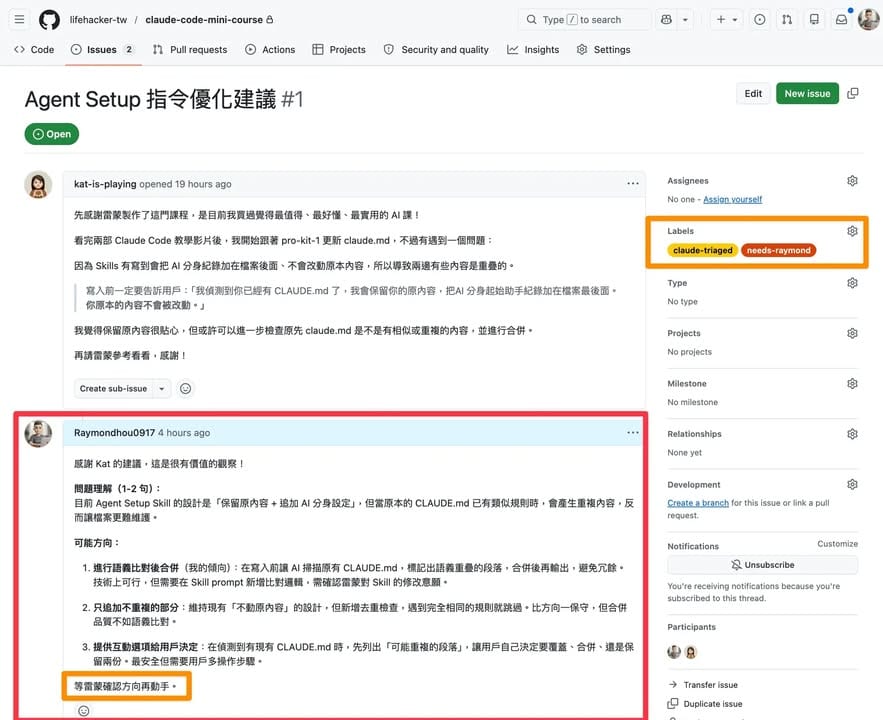
Task: Switch to the Code tab
Action: pos(34,50)
